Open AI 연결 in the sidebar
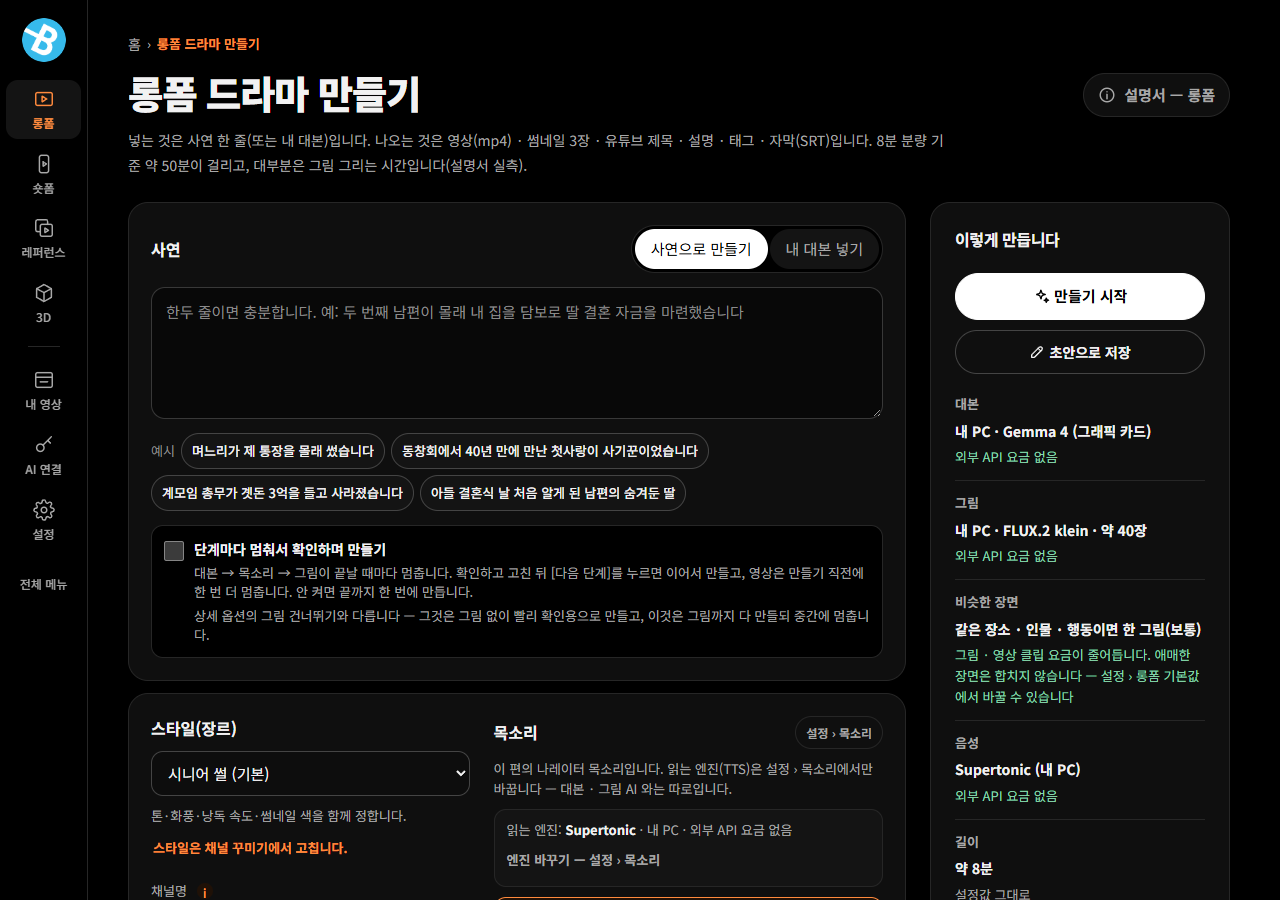The height and width of the screenshot is (900, 1280). coord(43,456)
